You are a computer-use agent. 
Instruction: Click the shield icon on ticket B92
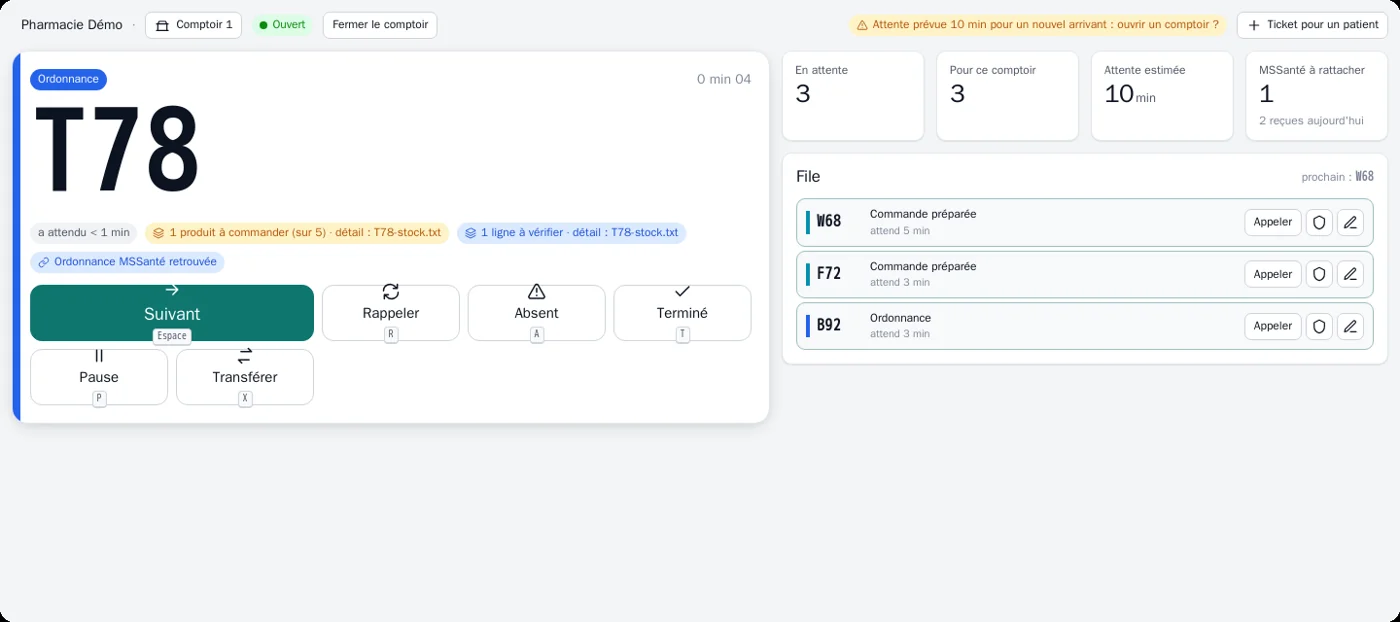pos(1319,326)
